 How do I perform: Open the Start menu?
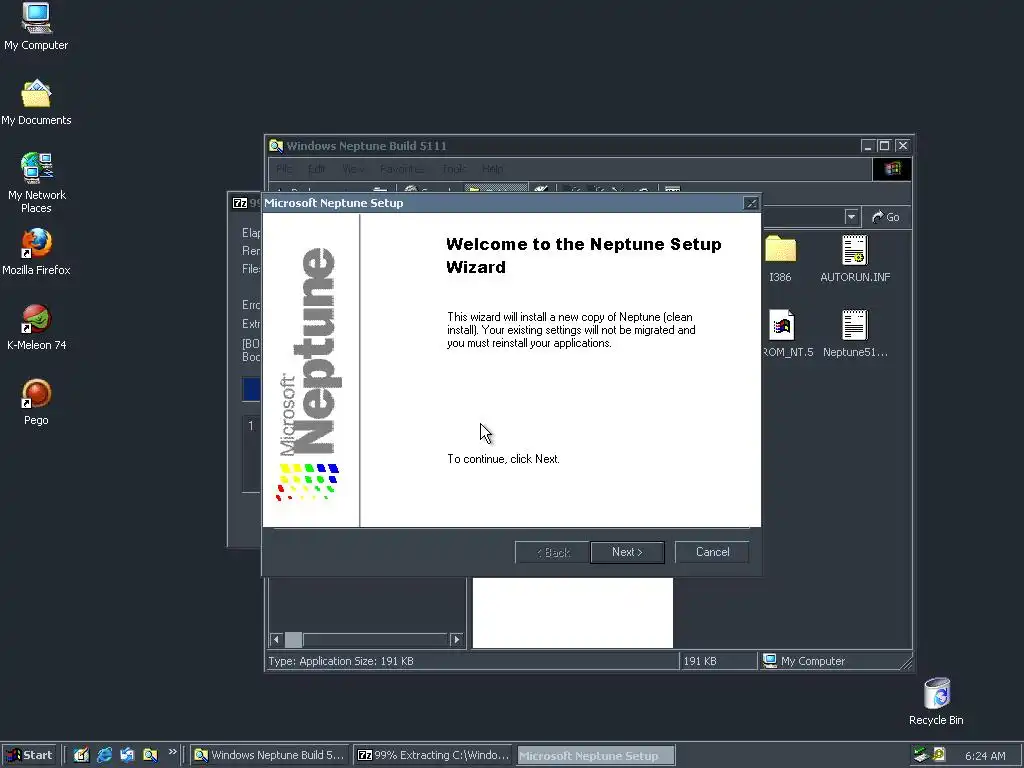coord(29,755)
